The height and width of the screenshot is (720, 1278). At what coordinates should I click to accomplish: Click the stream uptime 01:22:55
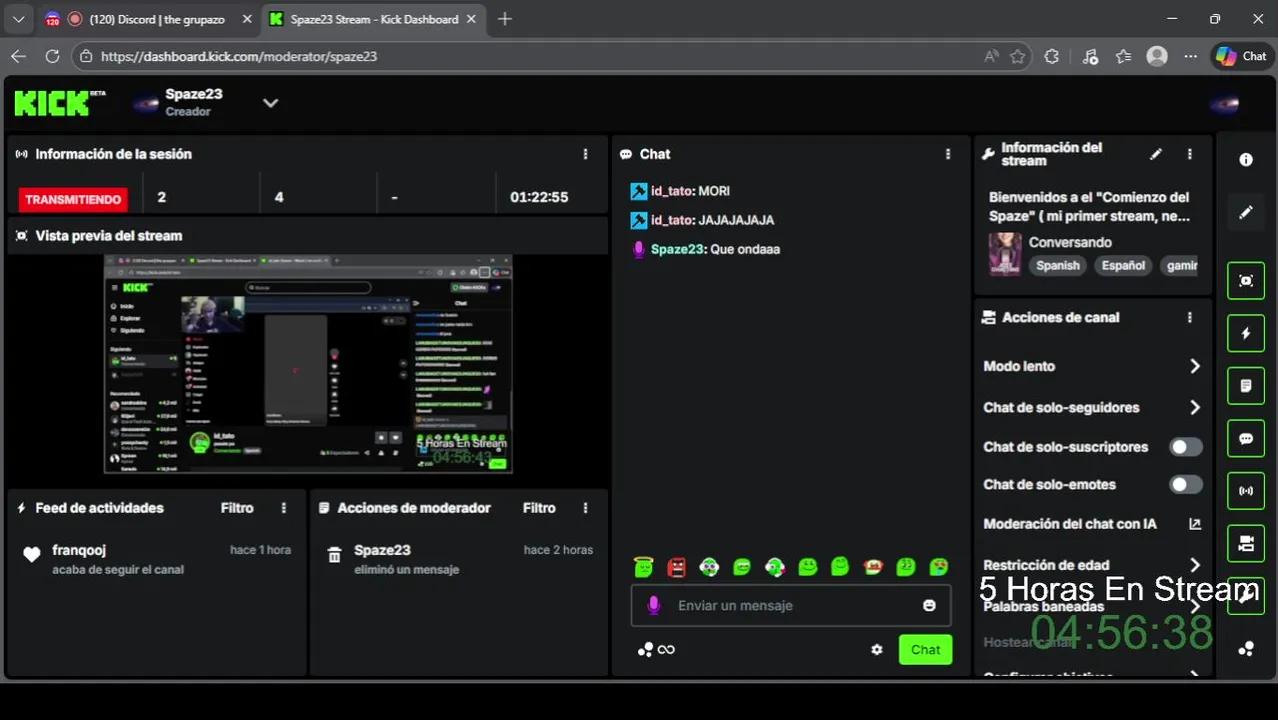point(539,197)
